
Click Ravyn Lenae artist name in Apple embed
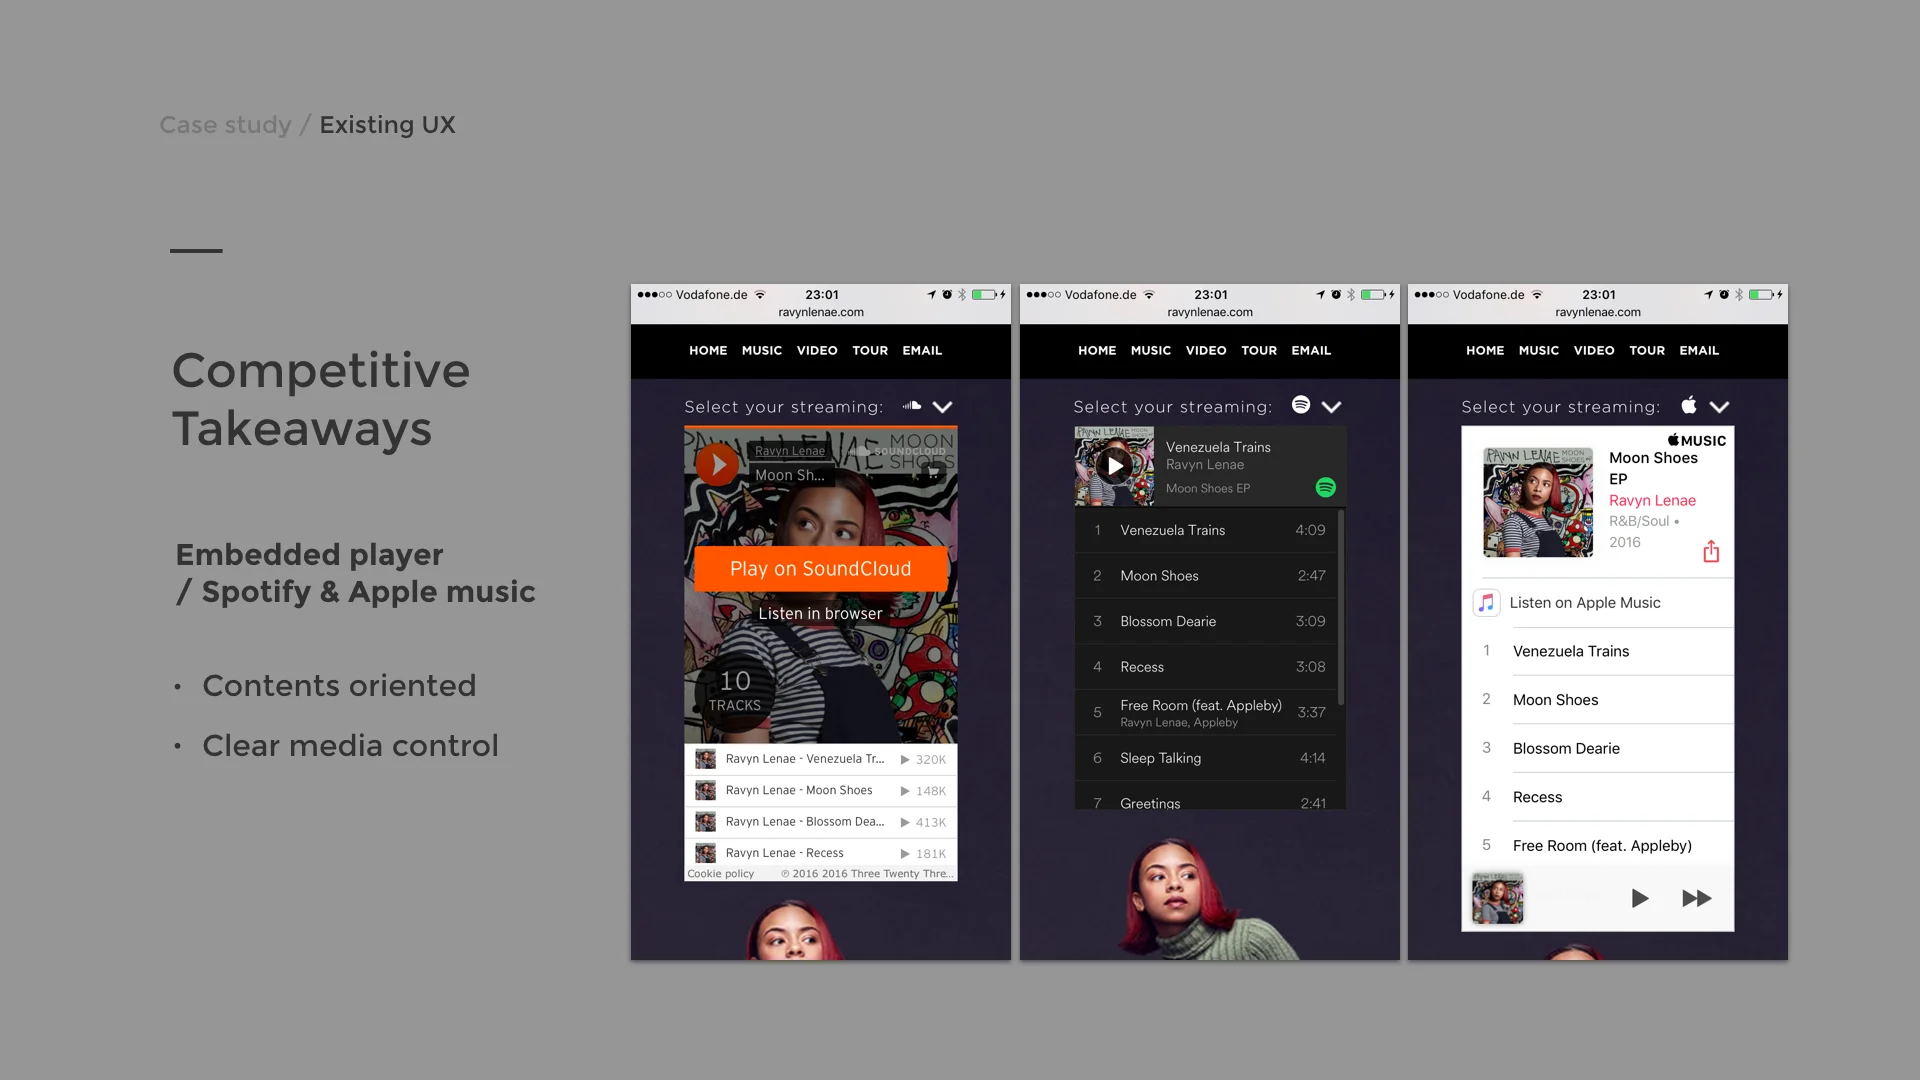click(x=1652, y=500)
